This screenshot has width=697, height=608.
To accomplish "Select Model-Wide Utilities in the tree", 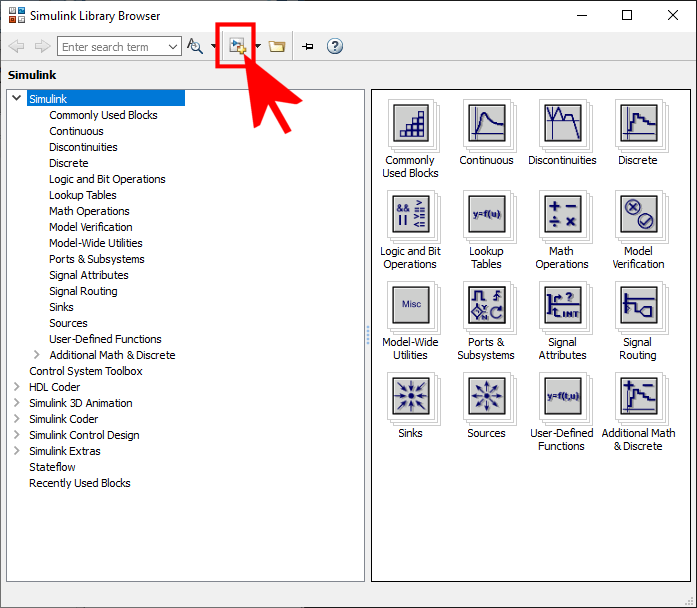I will [96, 243].
